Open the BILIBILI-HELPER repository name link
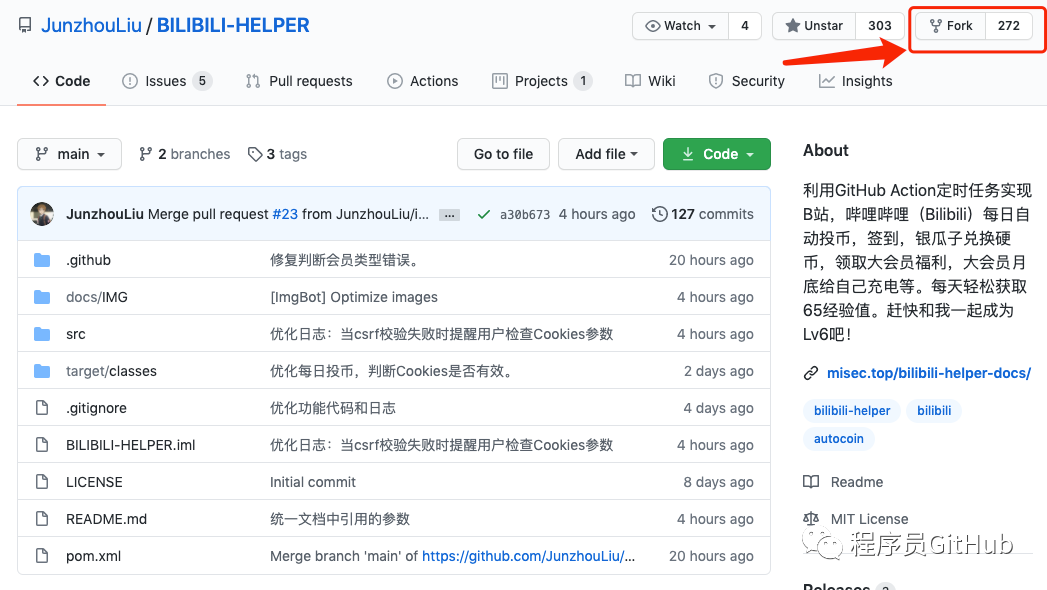The width and height of the screenshot is (1047, 590). (233, 25)
